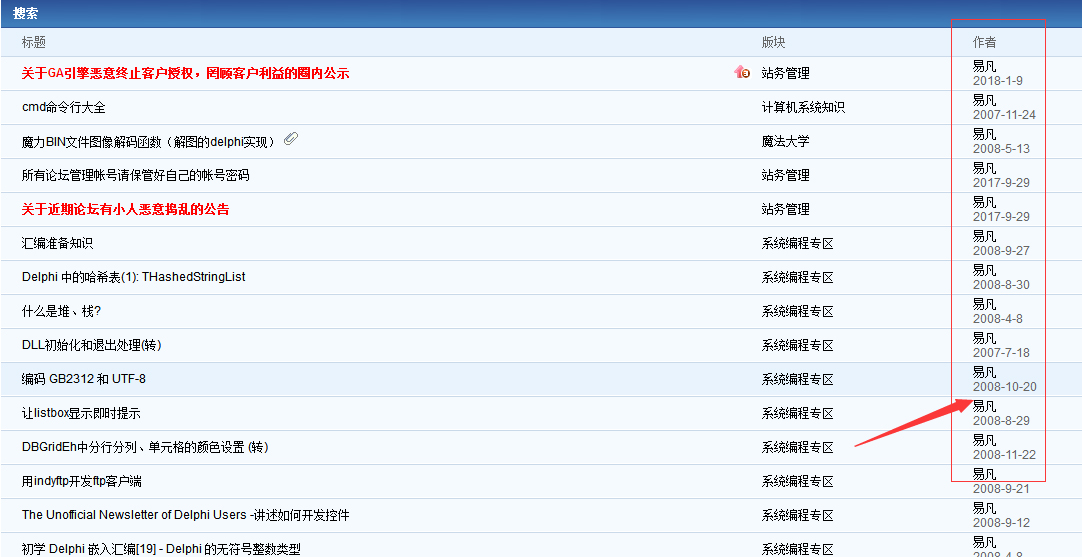Open the 汇编准备知识 thread
The image size is (1082, 557).
click(x=57, y=243)
